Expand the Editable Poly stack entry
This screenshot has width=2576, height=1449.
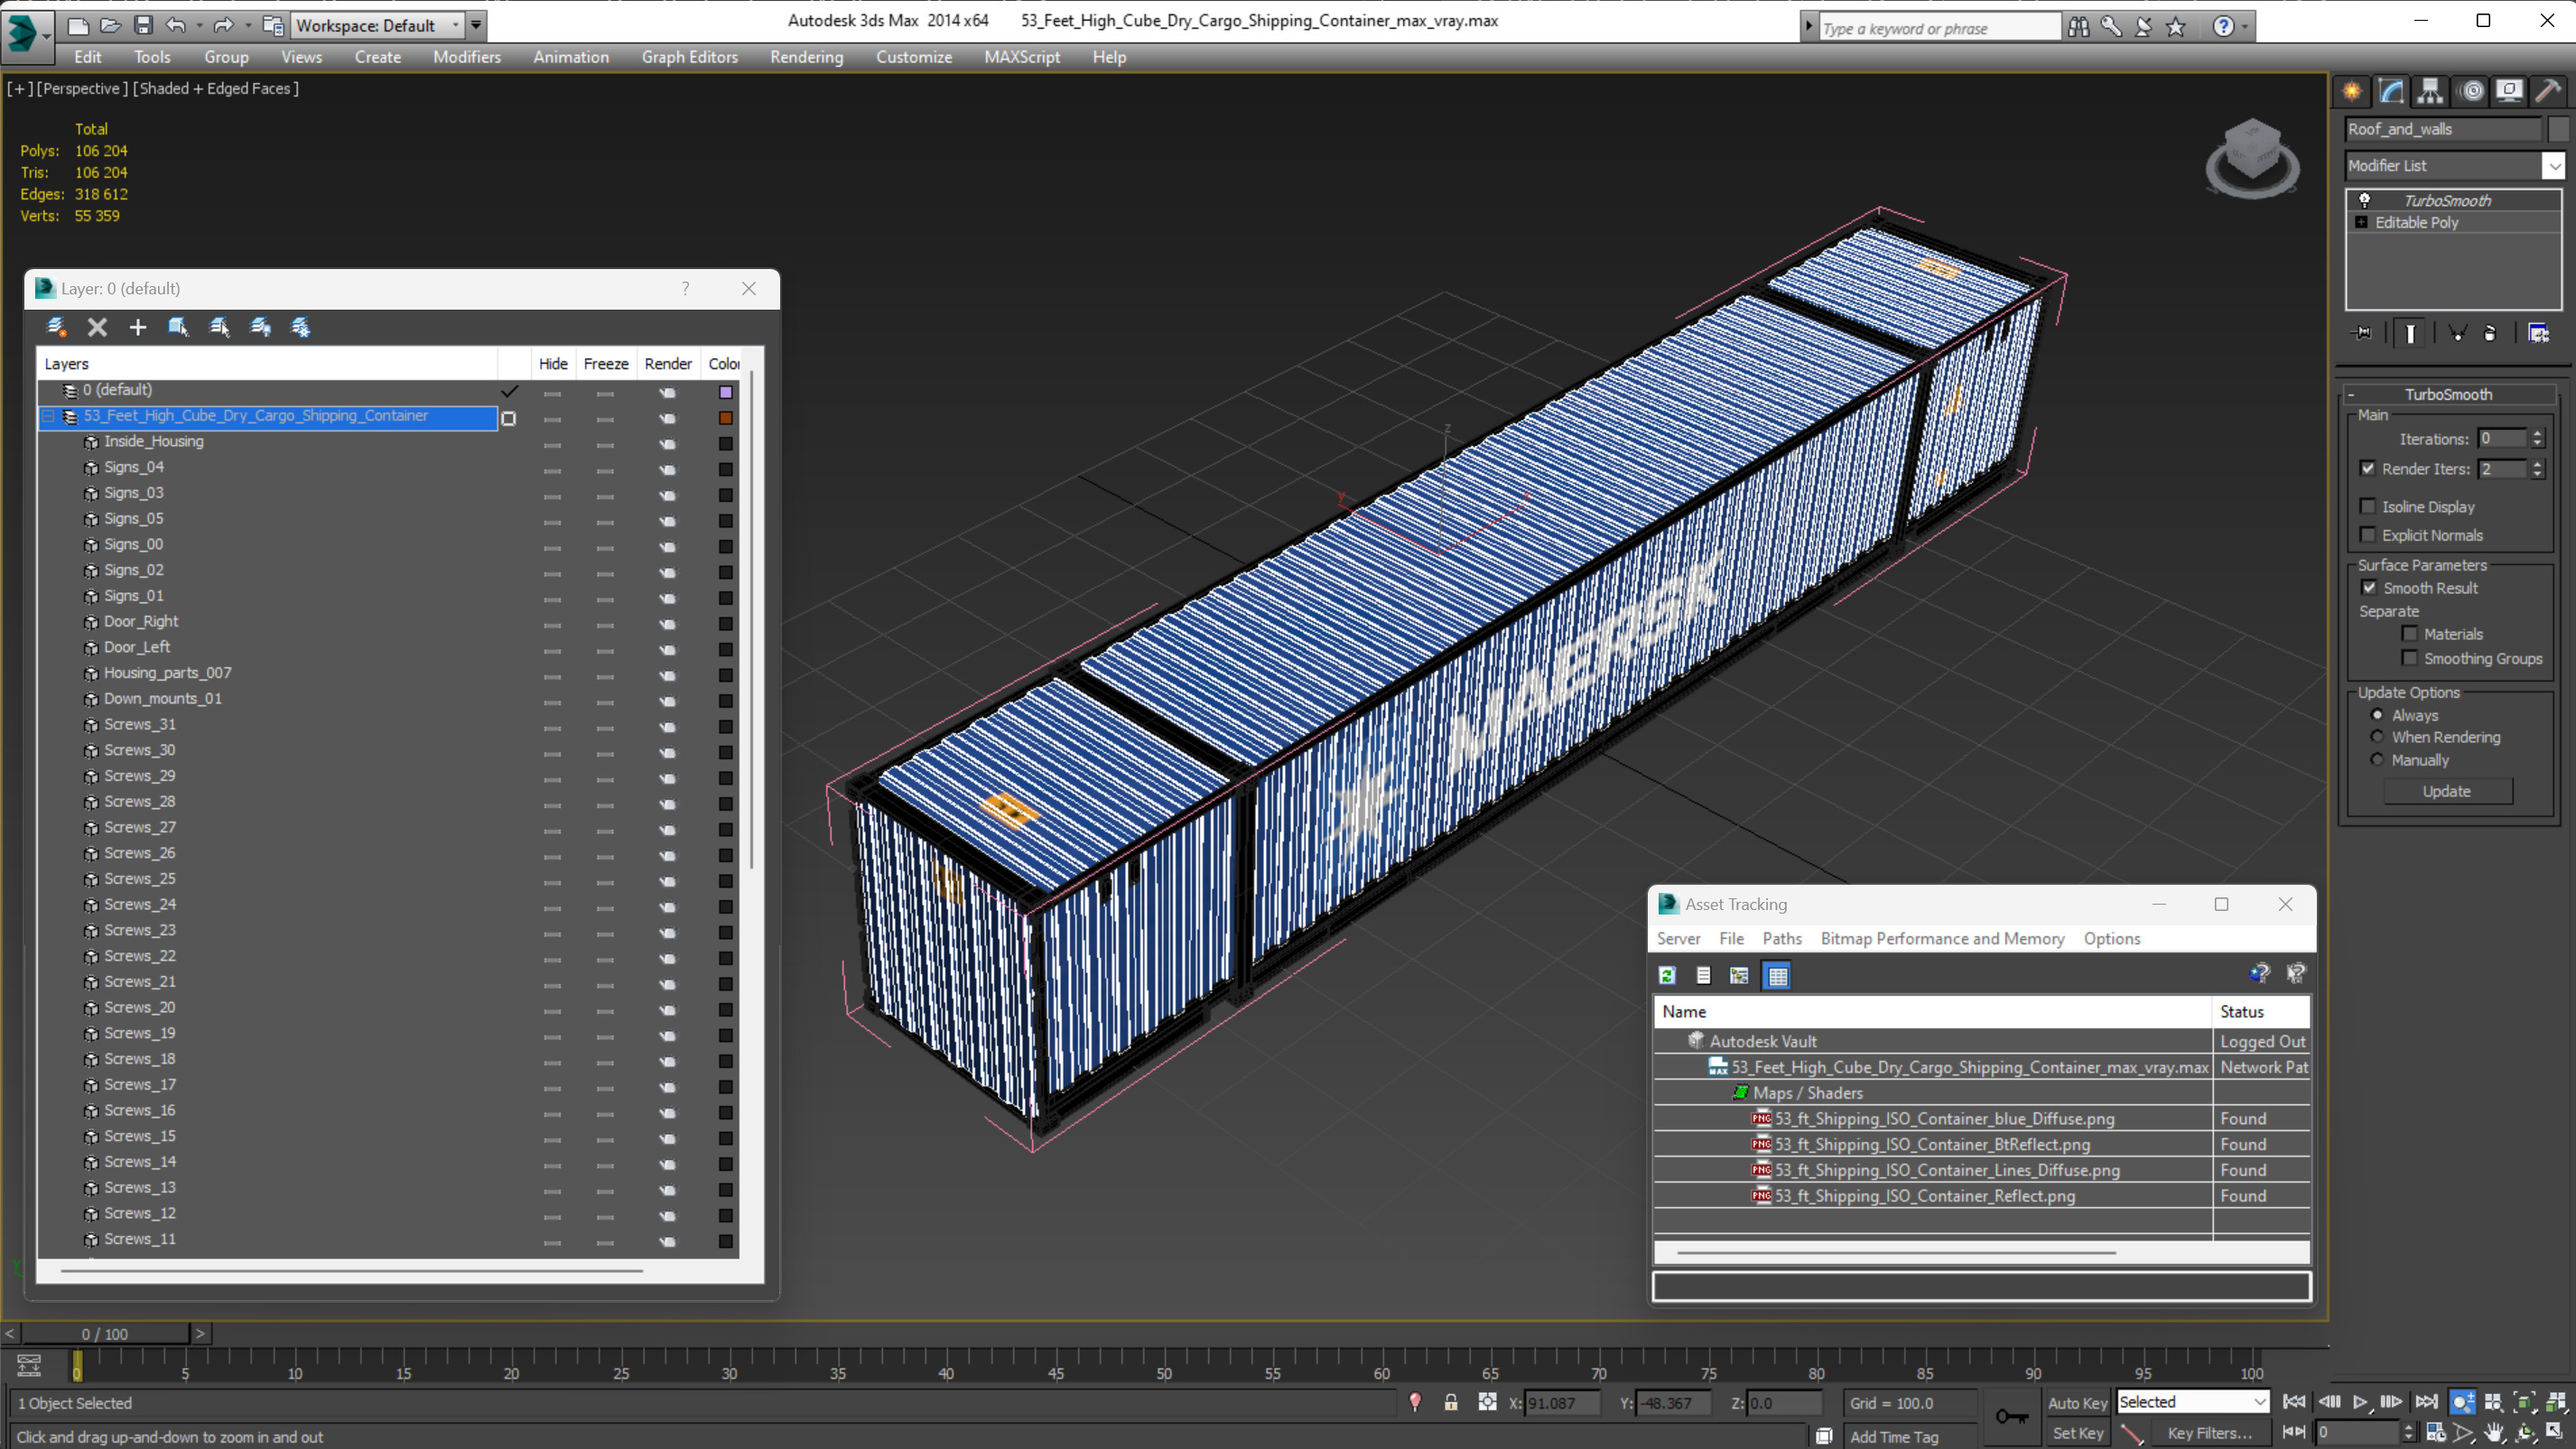coord(2362,222)
